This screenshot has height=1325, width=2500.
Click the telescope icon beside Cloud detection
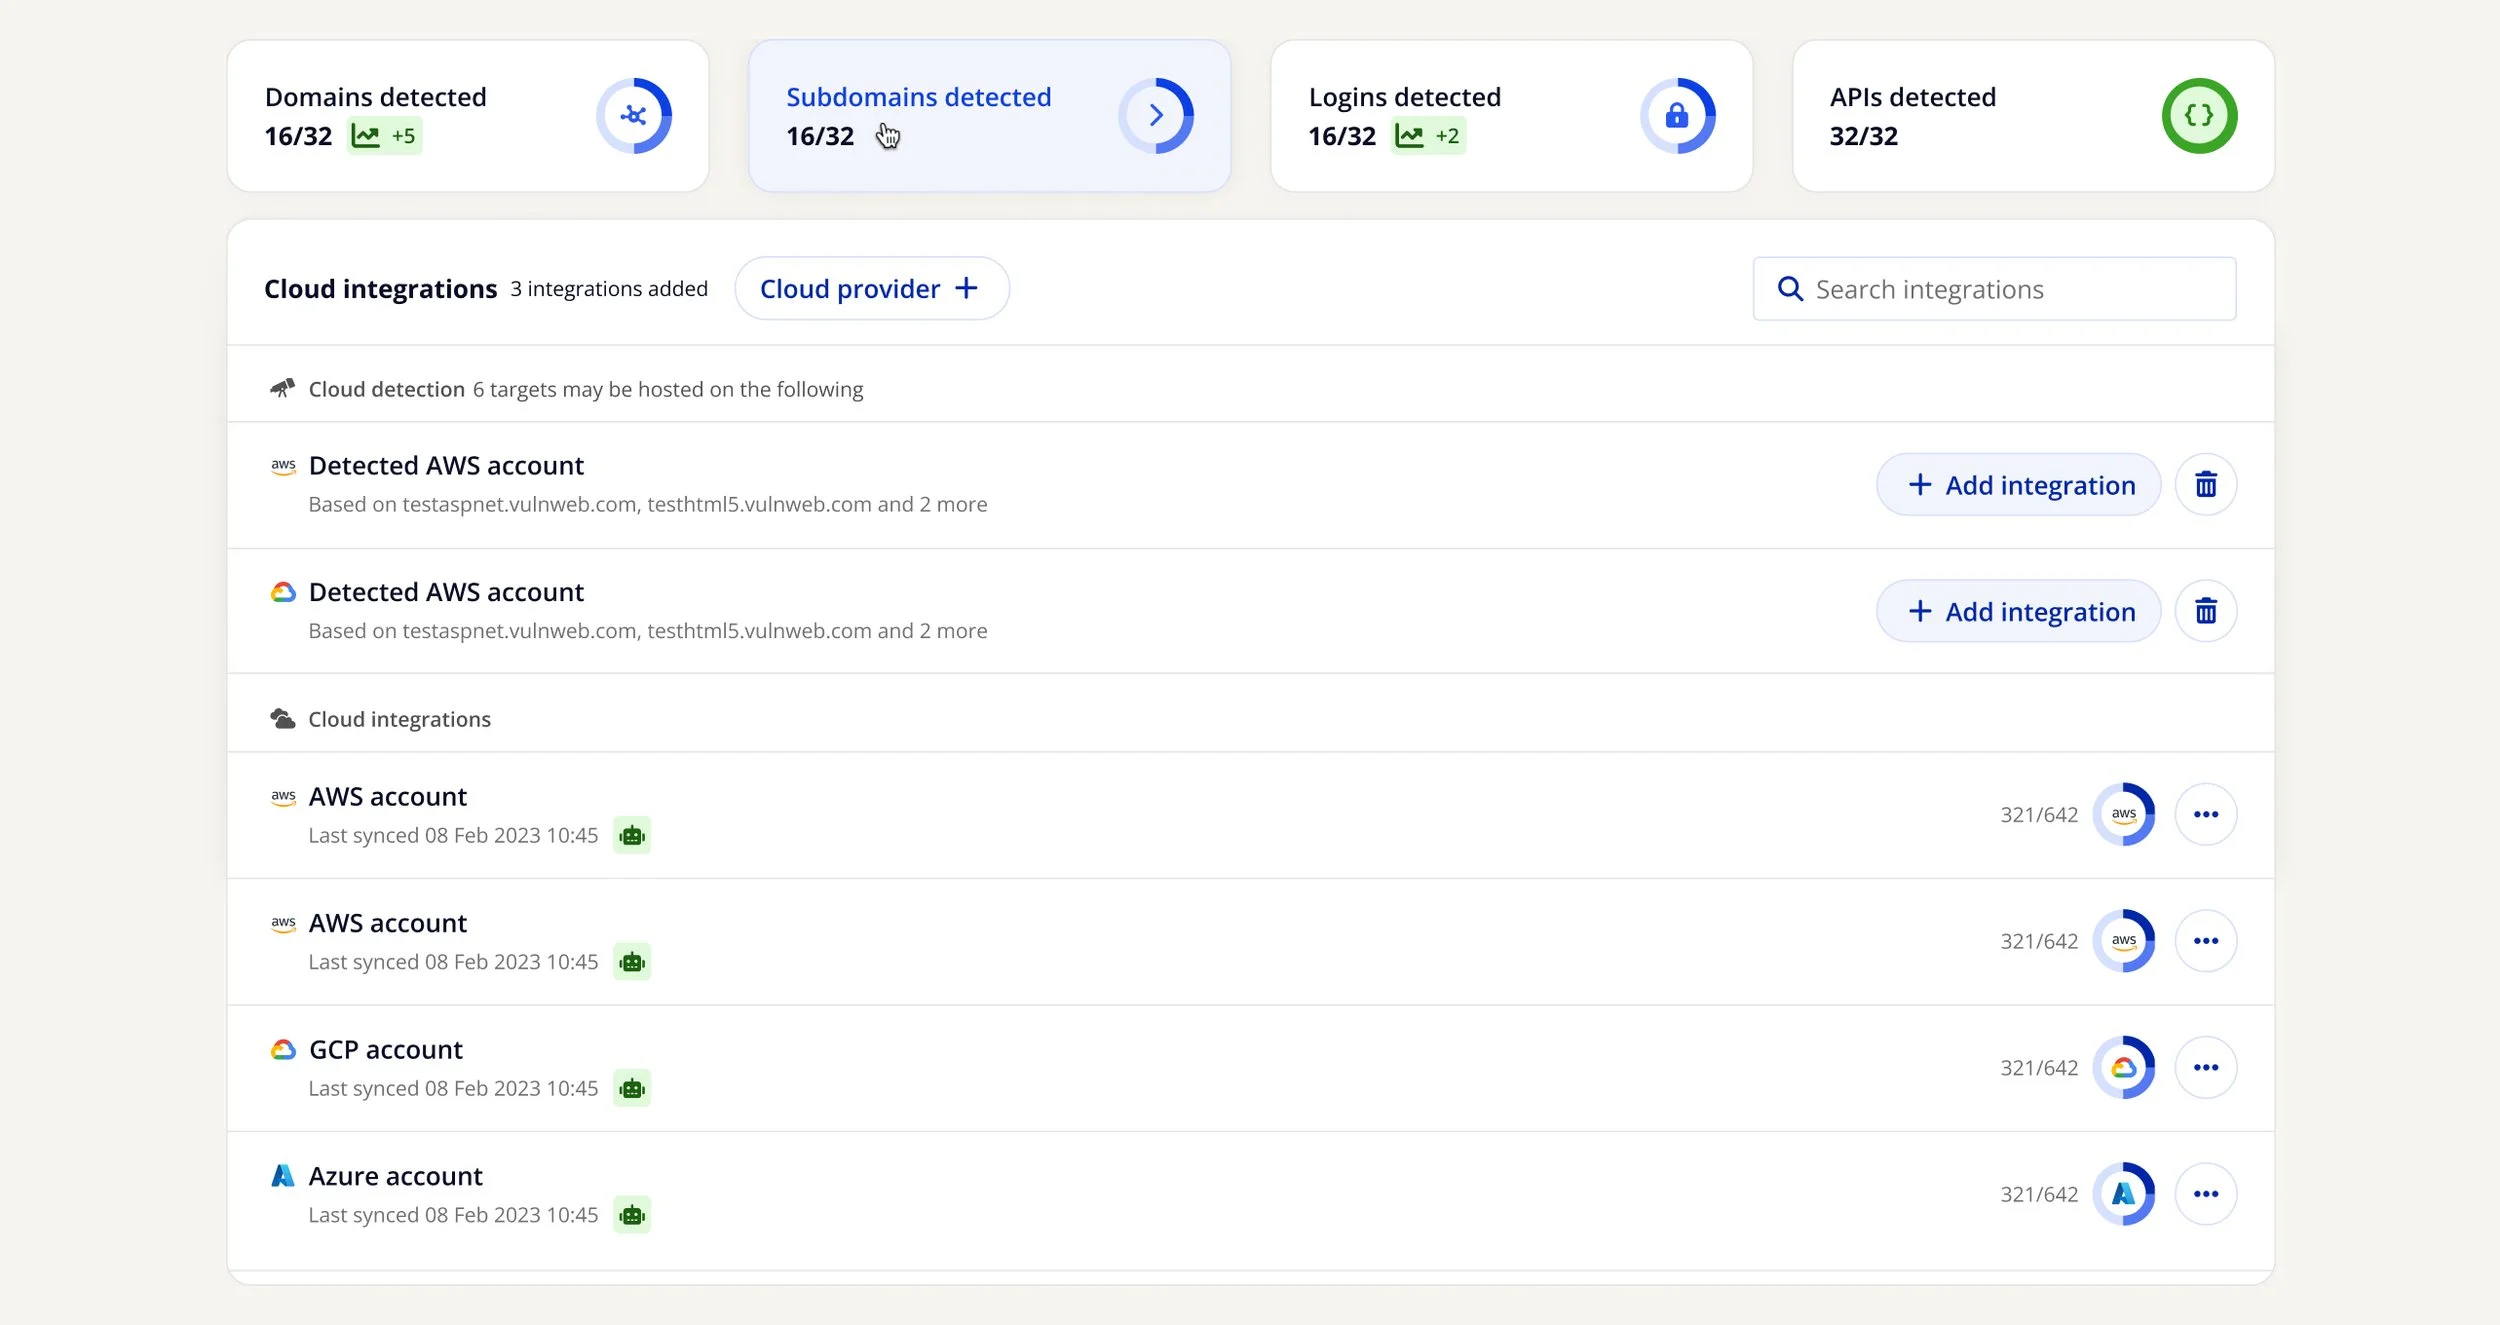[284, 388]
